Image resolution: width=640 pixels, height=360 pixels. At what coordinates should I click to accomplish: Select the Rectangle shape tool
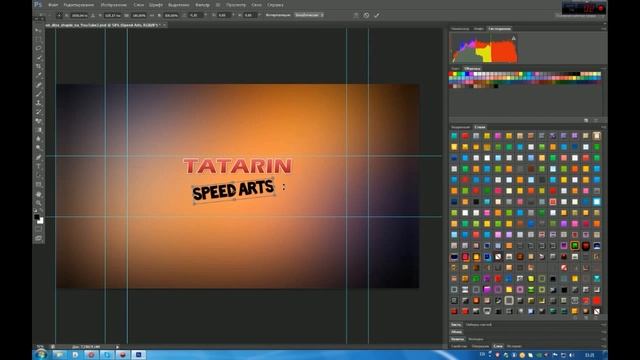click(38, 185)
